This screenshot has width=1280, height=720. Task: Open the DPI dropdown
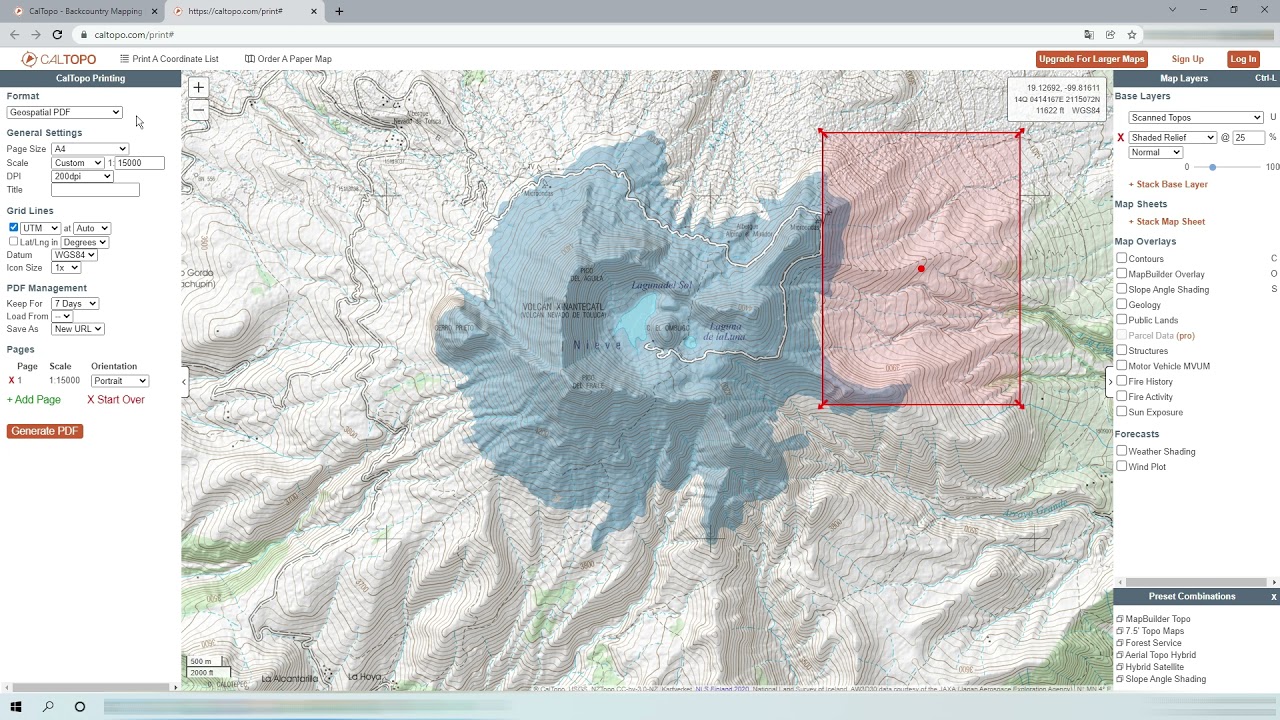[82, 176]
